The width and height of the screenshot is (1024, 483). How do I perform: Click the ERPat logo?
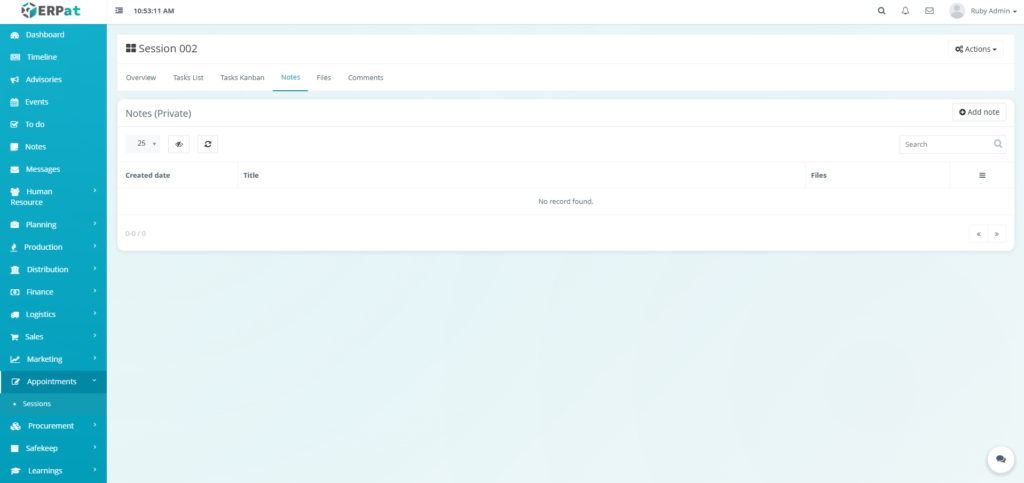pos(53,11)
